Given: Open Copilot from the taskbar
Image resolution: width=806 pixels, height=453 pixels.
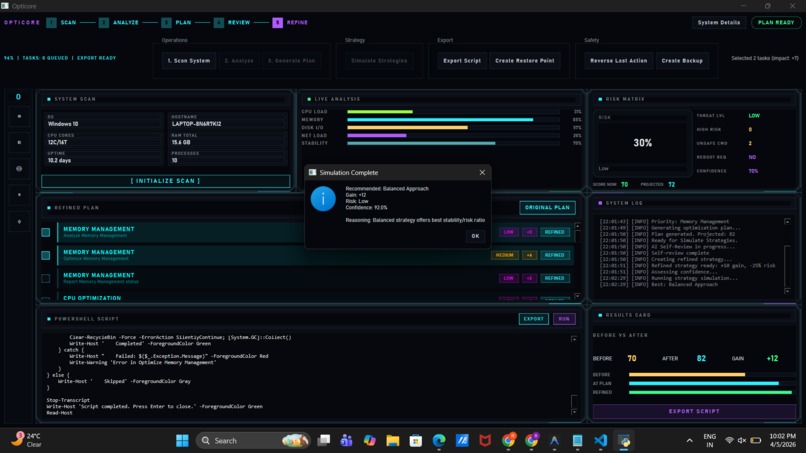Looking at the screenshot, I should pos(370,441).
